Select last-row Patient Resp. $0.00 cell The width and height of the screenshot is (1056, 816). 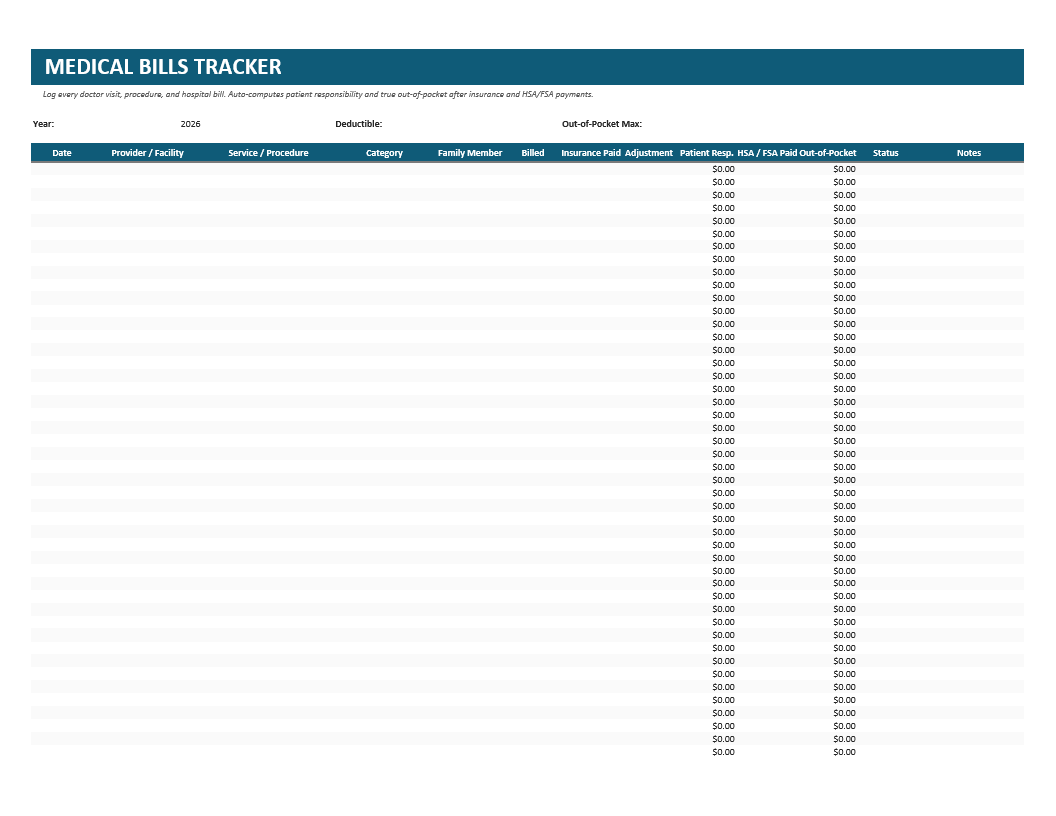click(x=723, y=752)
